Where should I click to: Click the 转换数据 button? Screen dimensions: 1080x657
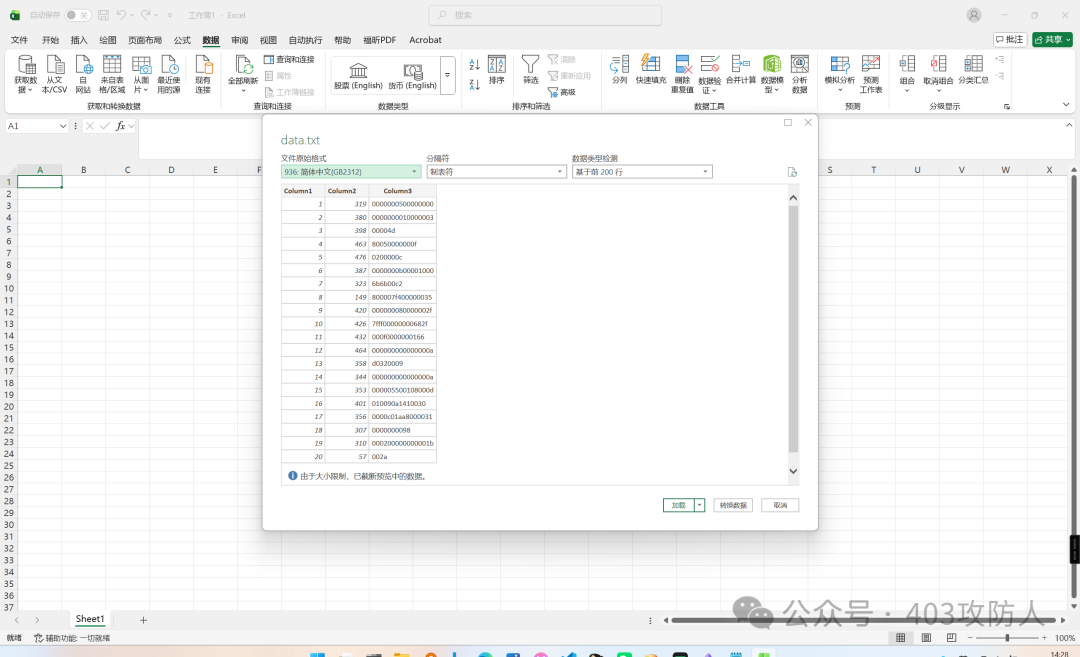tap(733, 505)
